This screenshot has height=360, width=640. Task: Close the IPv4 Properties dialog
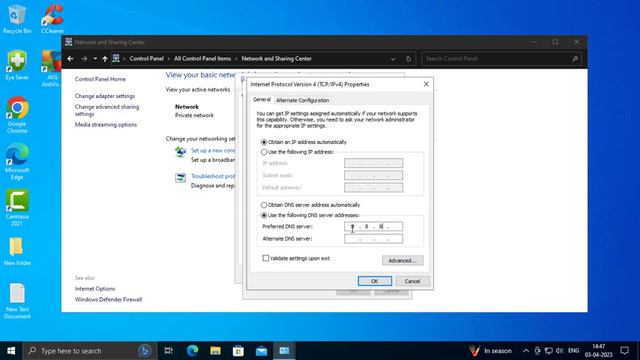point(426,84)
